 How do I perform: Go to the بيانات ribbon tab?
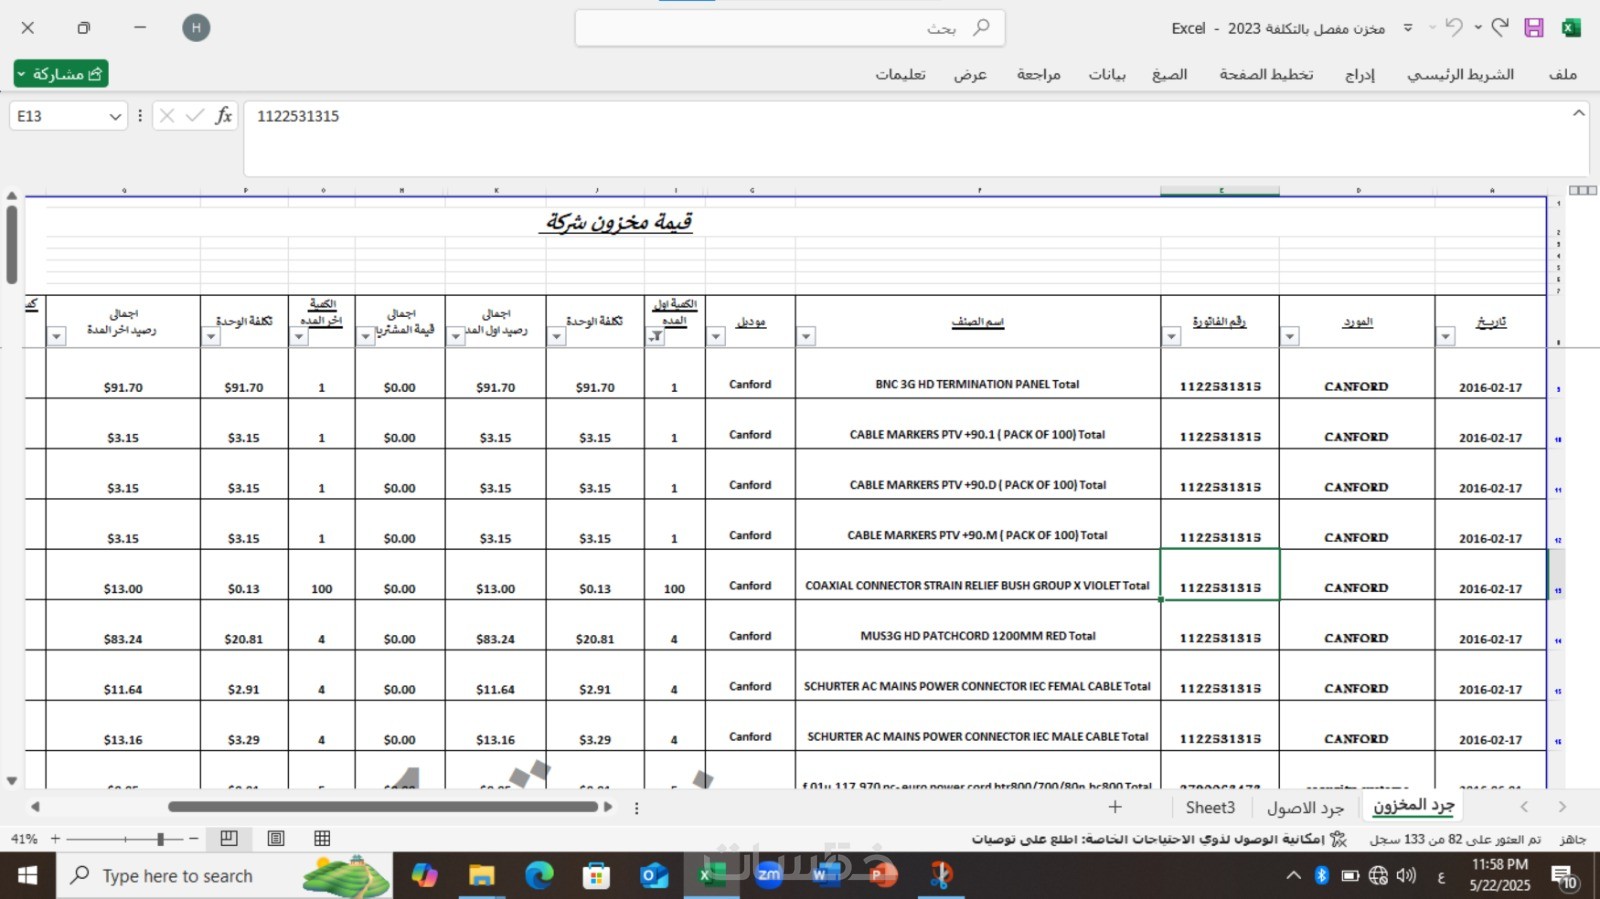click(1107, 74)
